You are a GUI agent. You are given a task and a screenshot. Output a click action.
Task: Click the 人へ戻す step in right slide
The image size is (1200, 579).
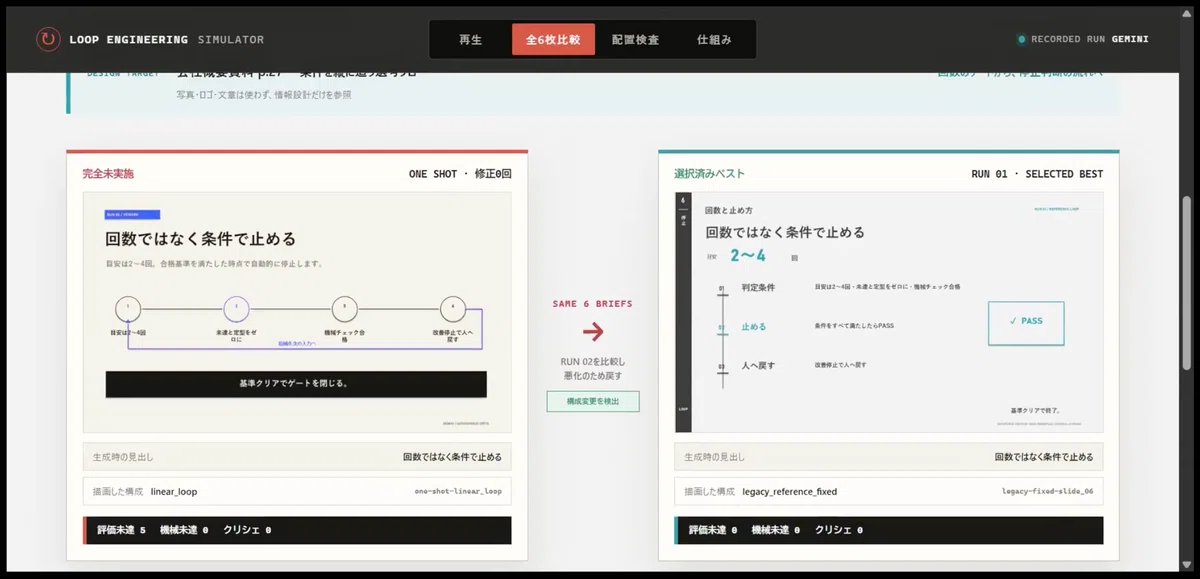tap(758, 366)
